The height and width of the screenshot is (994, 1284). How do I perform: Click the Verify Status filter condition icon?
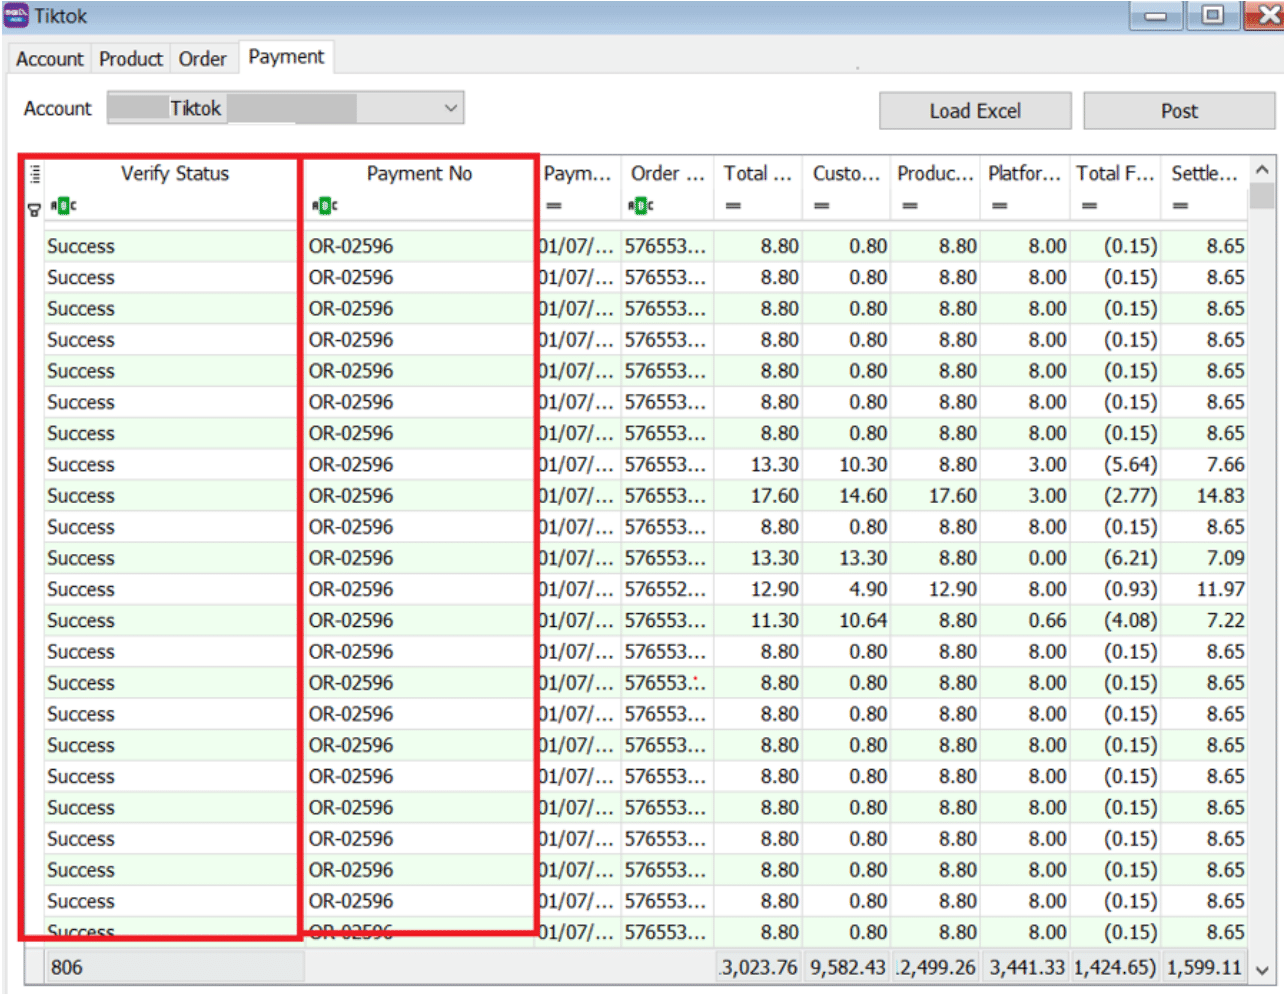point(62,206)
